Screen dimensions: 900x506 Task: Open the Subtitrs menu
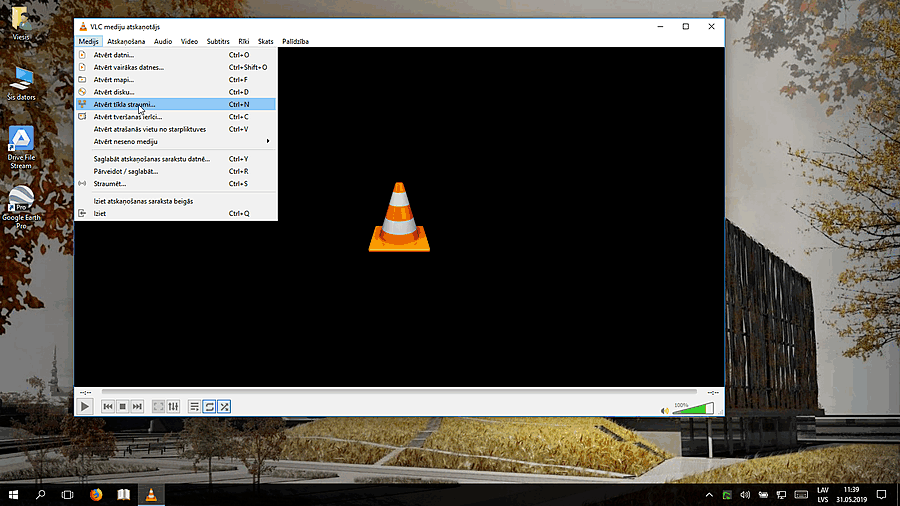[x=218, y=41]
